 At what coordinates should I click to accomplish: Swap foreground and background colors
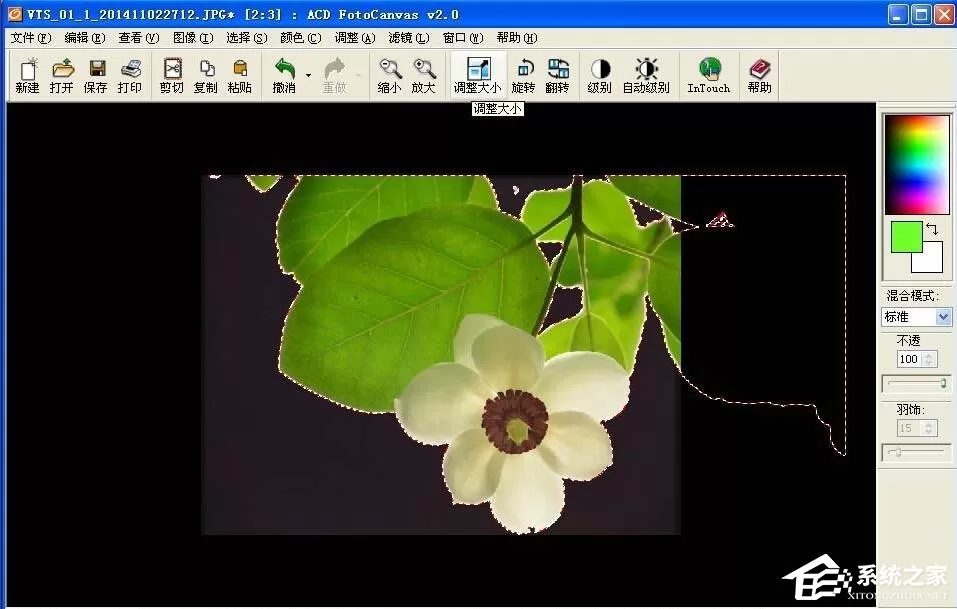932,229
